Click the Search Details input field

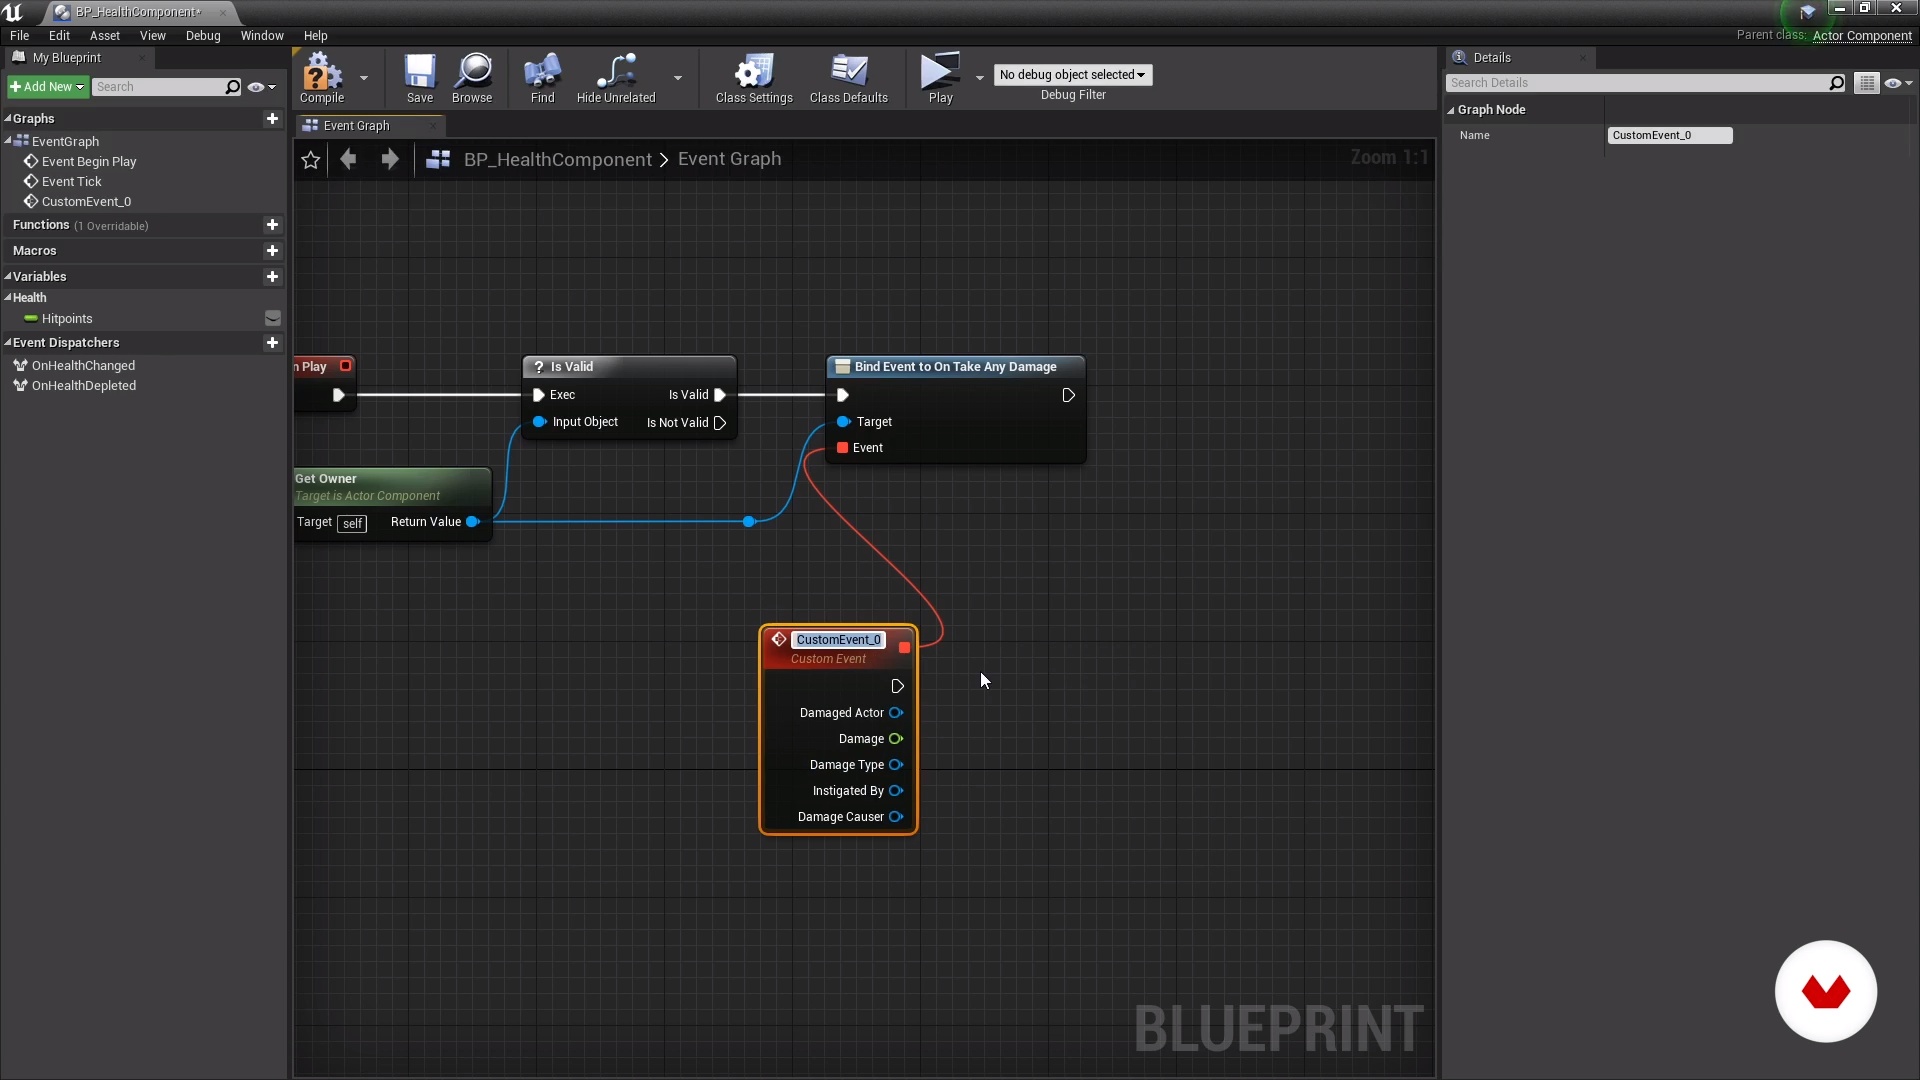tap(1637, 83)
